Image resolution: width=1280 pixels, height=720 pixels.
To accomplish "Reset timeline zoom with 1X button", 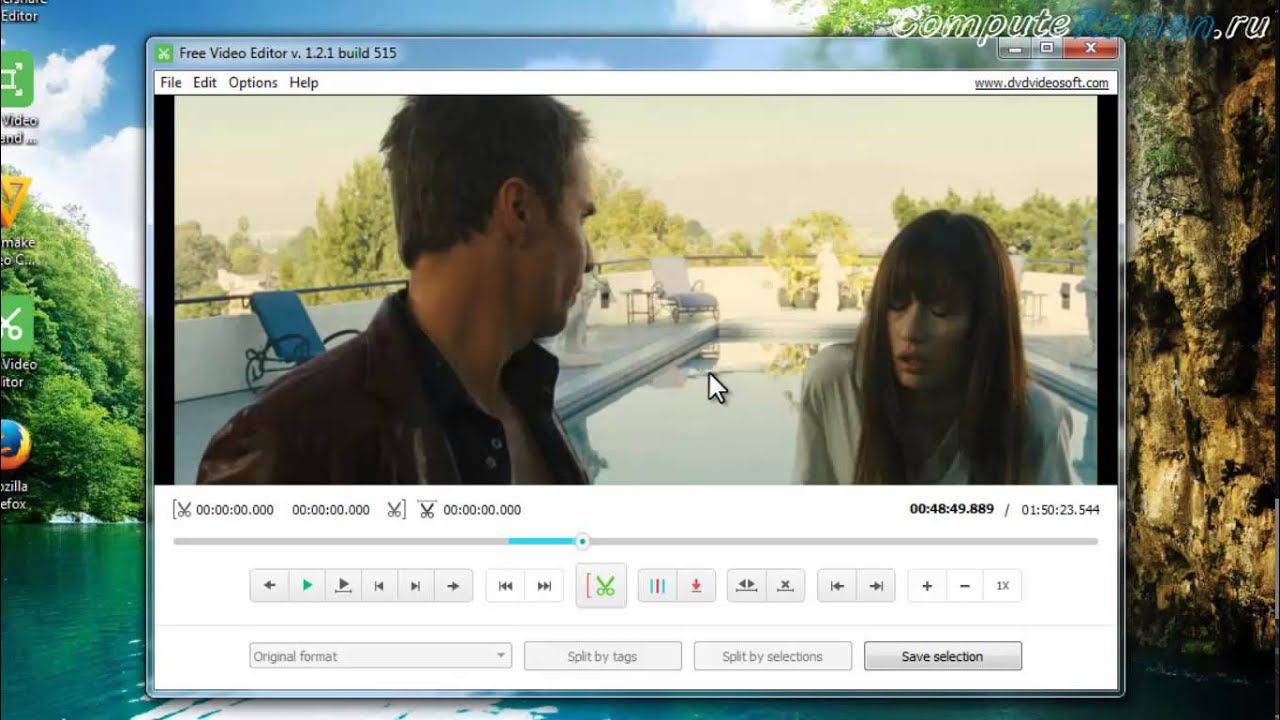I will [x=1003, y=586].
